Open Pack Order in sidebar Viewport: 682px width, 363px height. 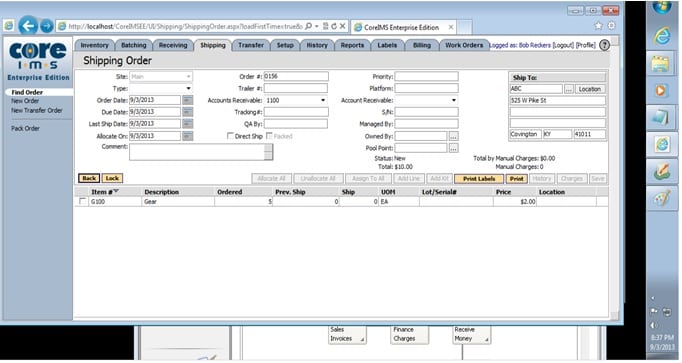pos(25,129)
